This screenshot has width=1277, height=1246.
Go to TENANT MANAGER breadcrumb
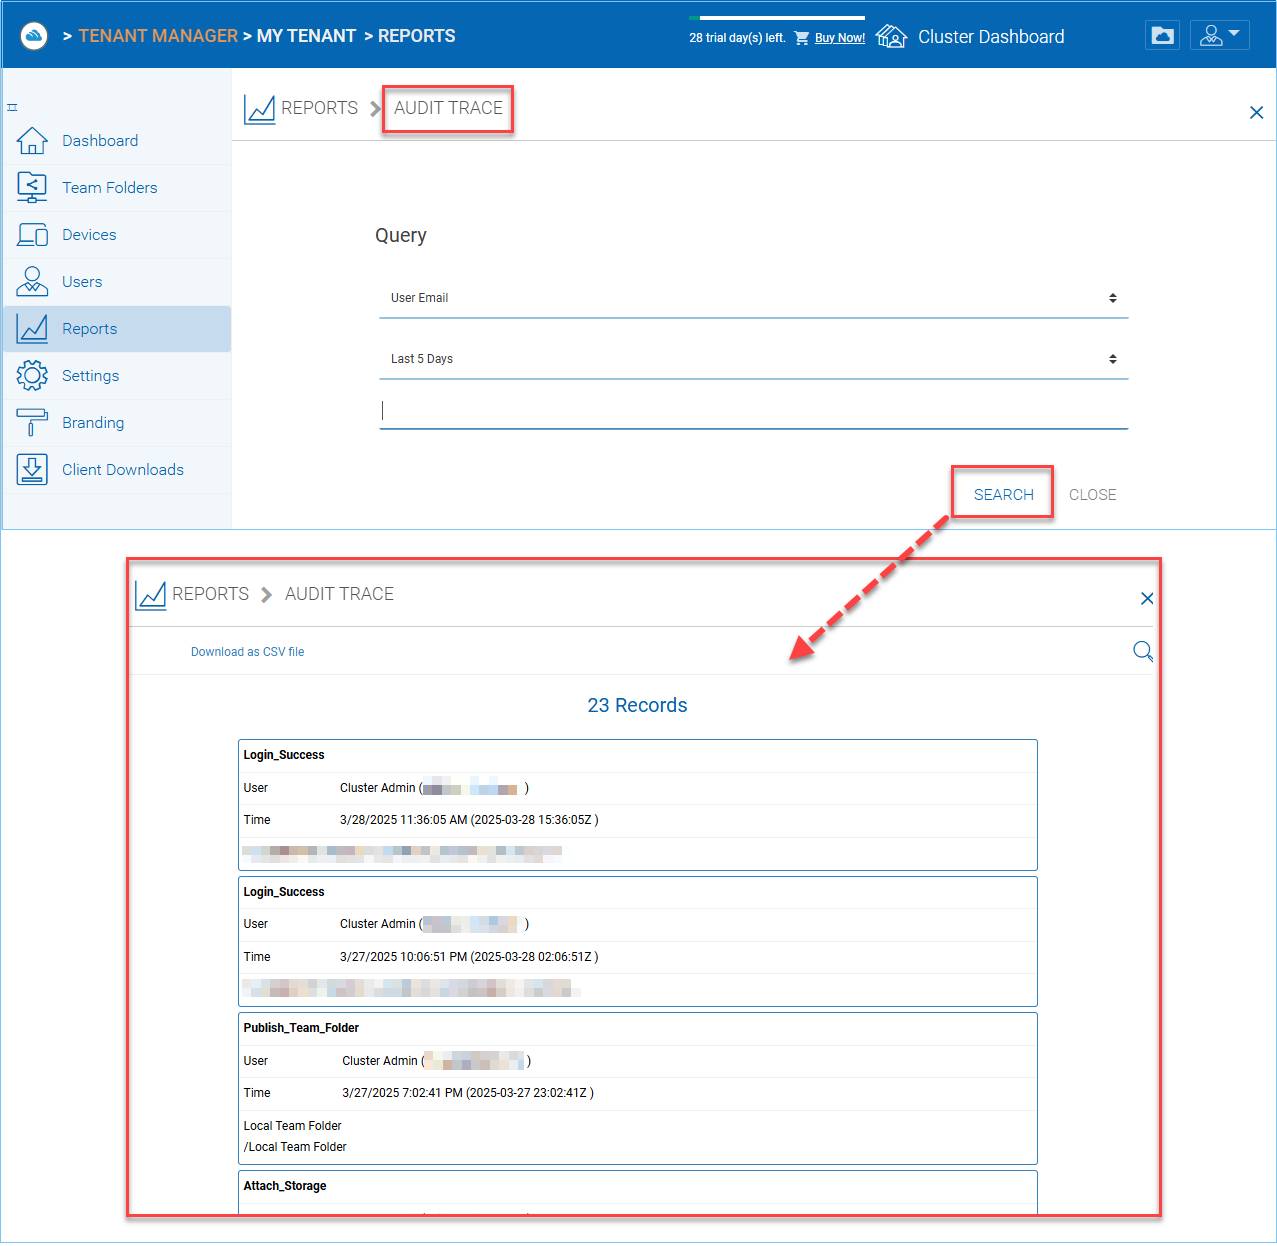click(158, 36)
